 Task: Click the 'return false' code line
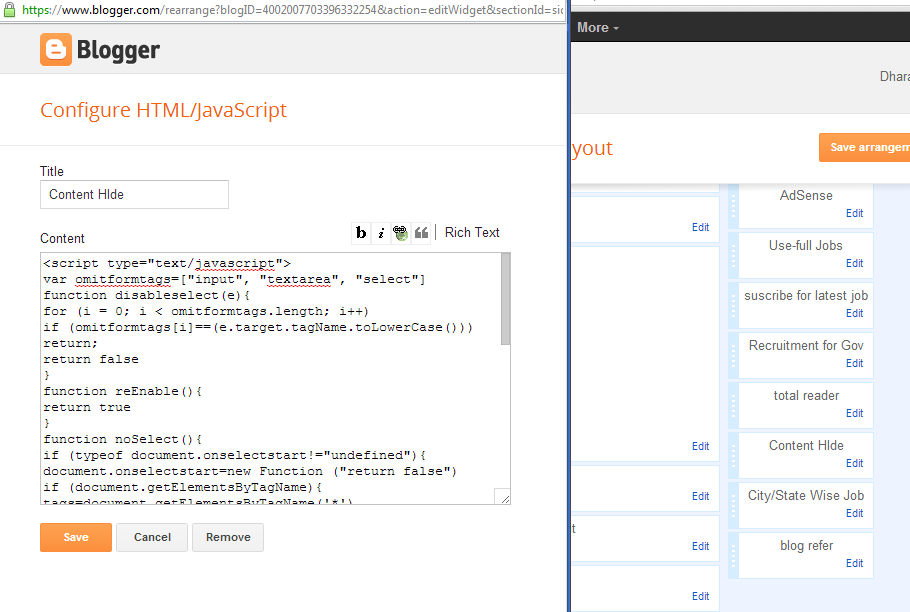[x=91, y=359]
